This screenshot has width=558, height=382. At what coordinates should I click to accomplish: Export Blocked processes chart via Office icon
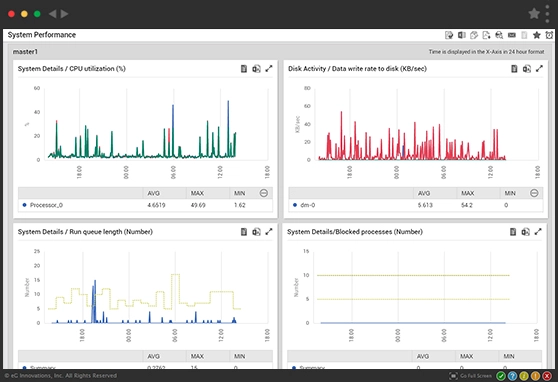coord(525,232)
